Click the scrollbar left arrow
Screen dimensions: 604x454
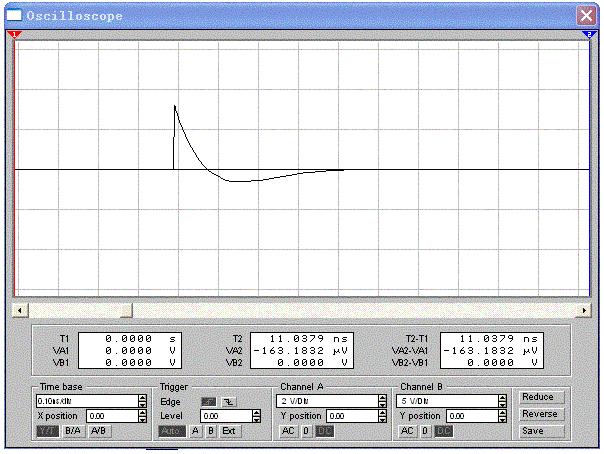[x=20, y=310]
